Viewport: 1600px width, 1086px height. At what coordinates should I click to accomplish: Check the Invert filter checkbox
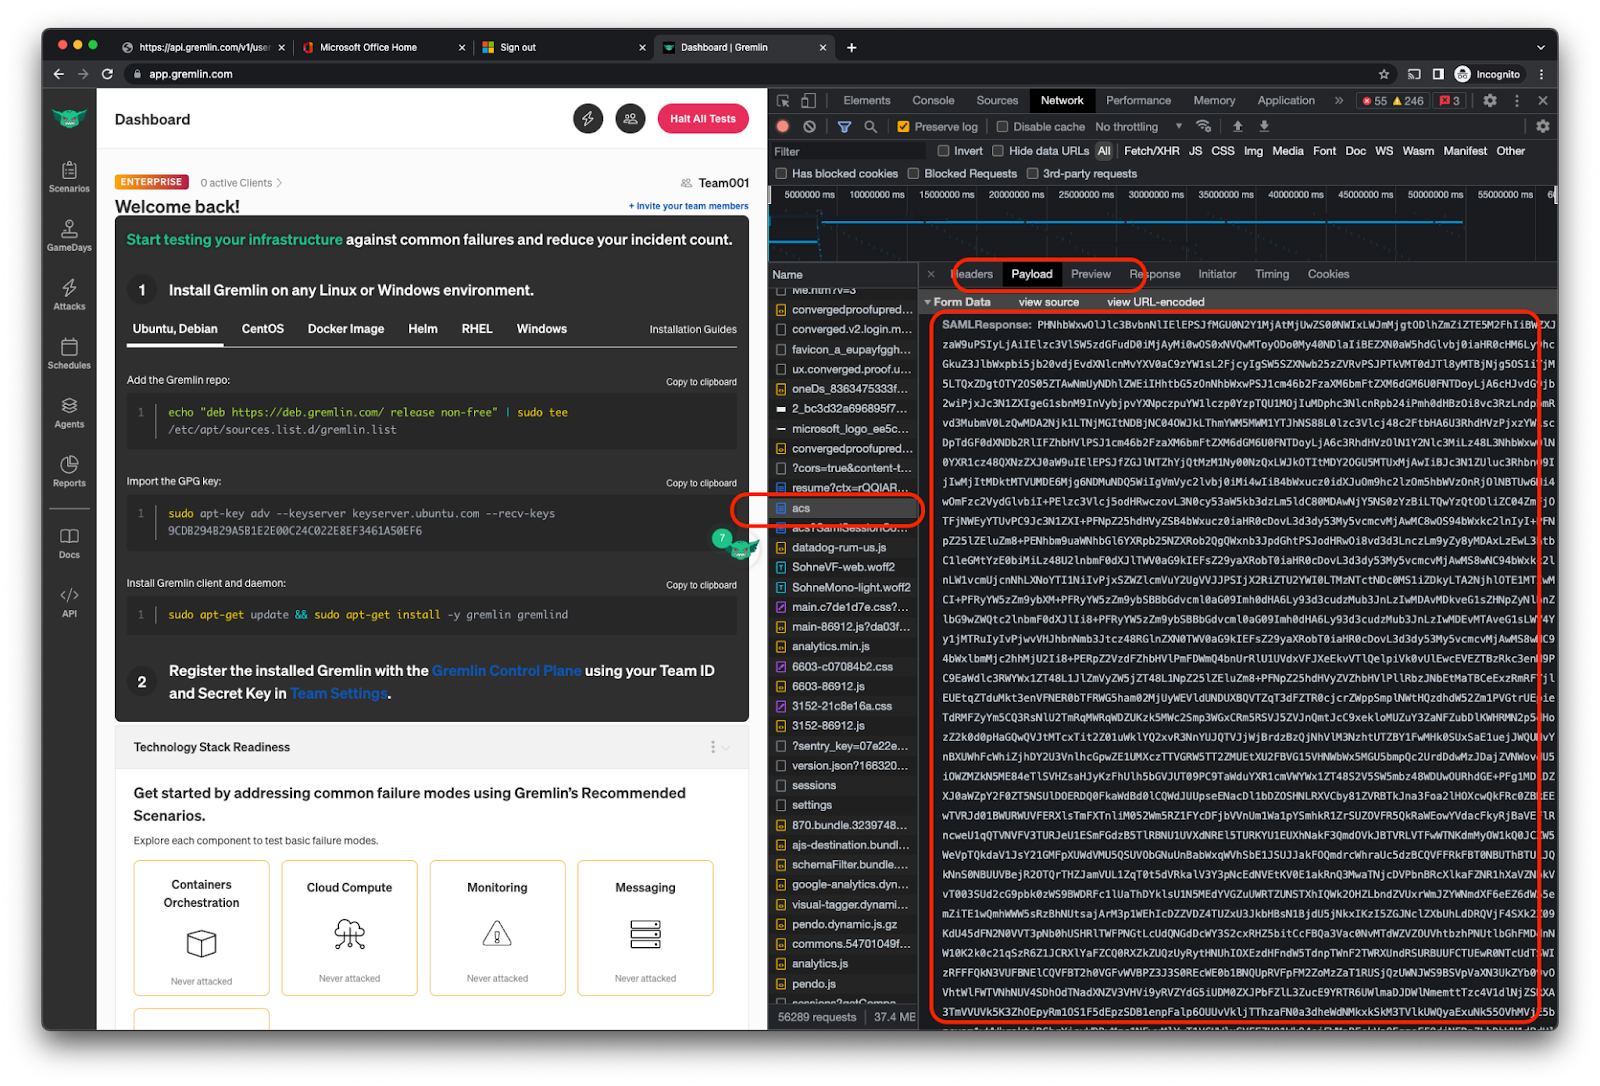(943, 151)
